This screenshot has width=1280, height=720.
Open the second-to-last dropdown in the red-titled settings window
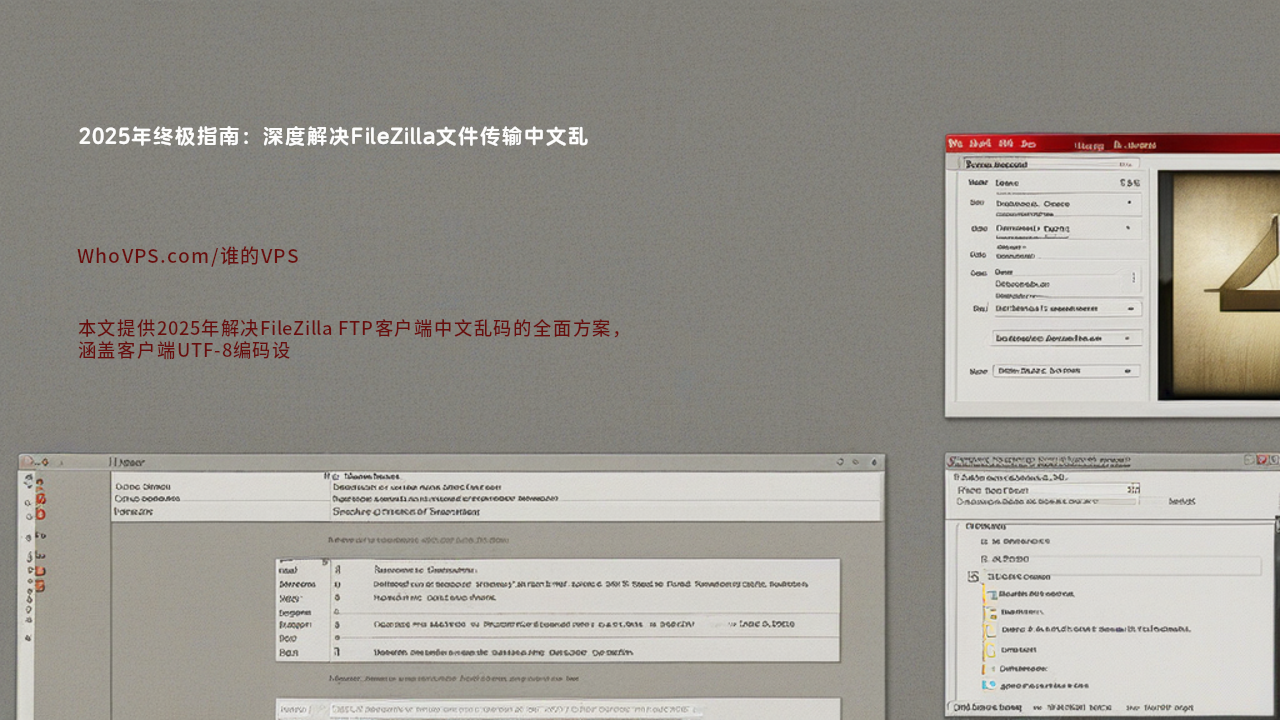(1067, 339)
